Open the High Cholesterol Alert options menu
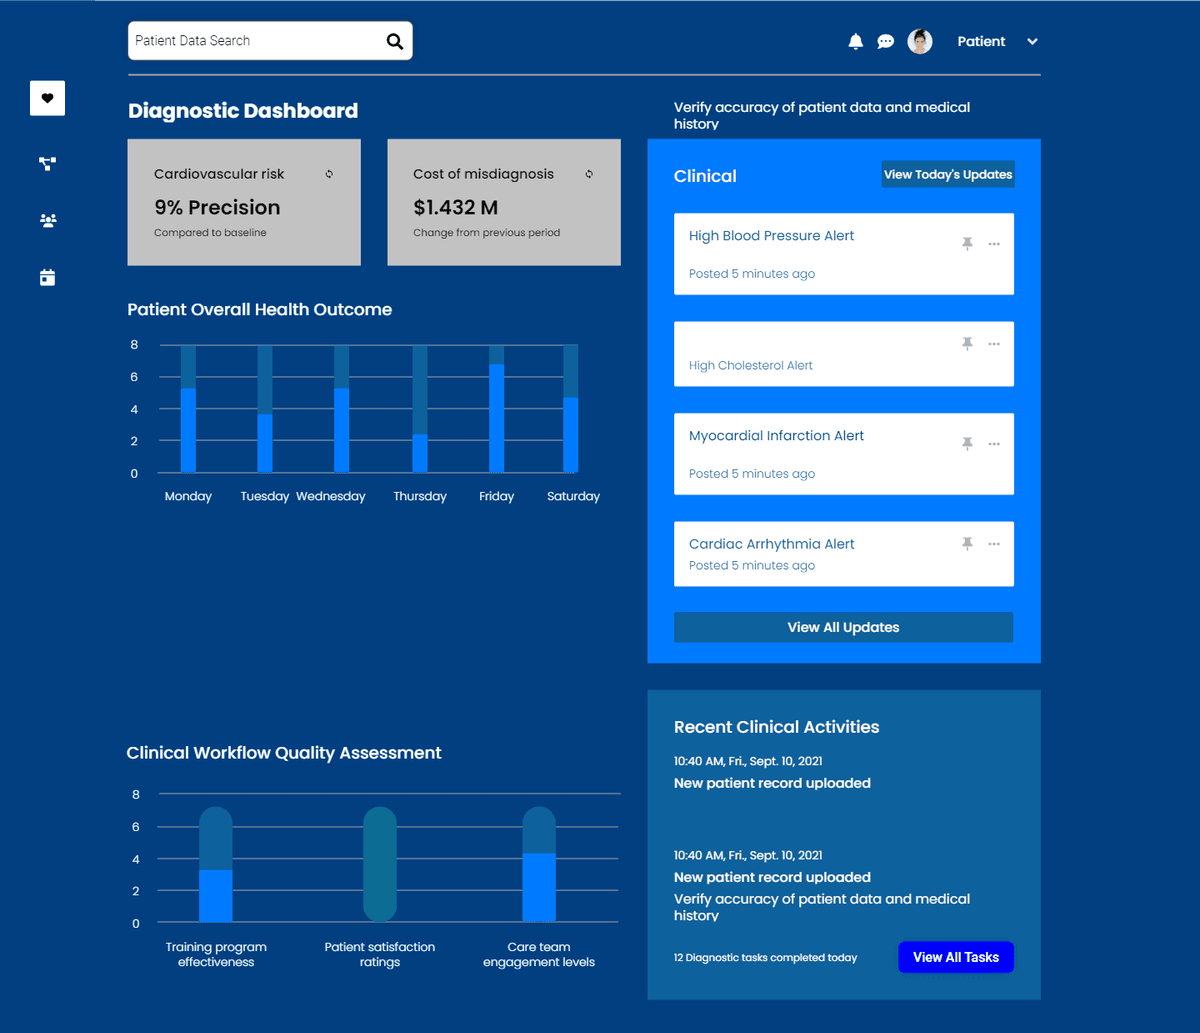 993,343
